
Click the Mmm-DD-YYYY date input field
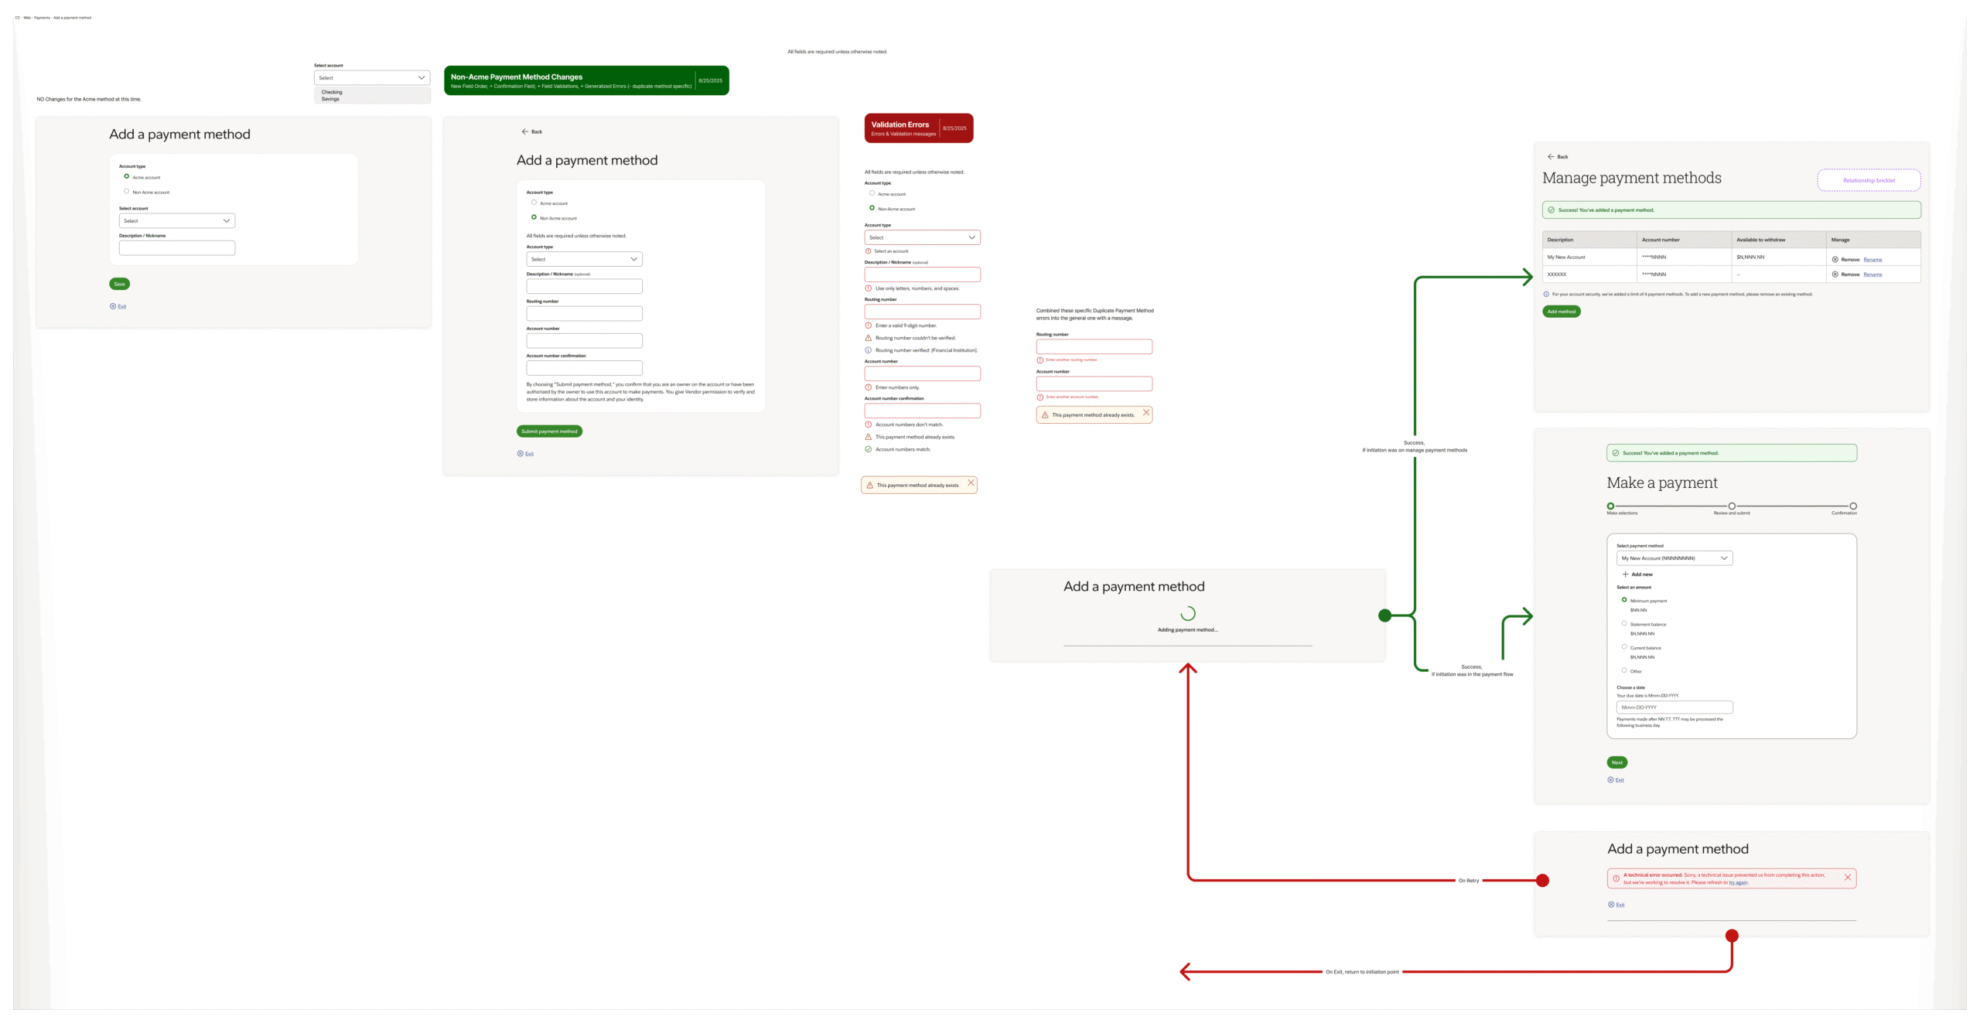1675,707
